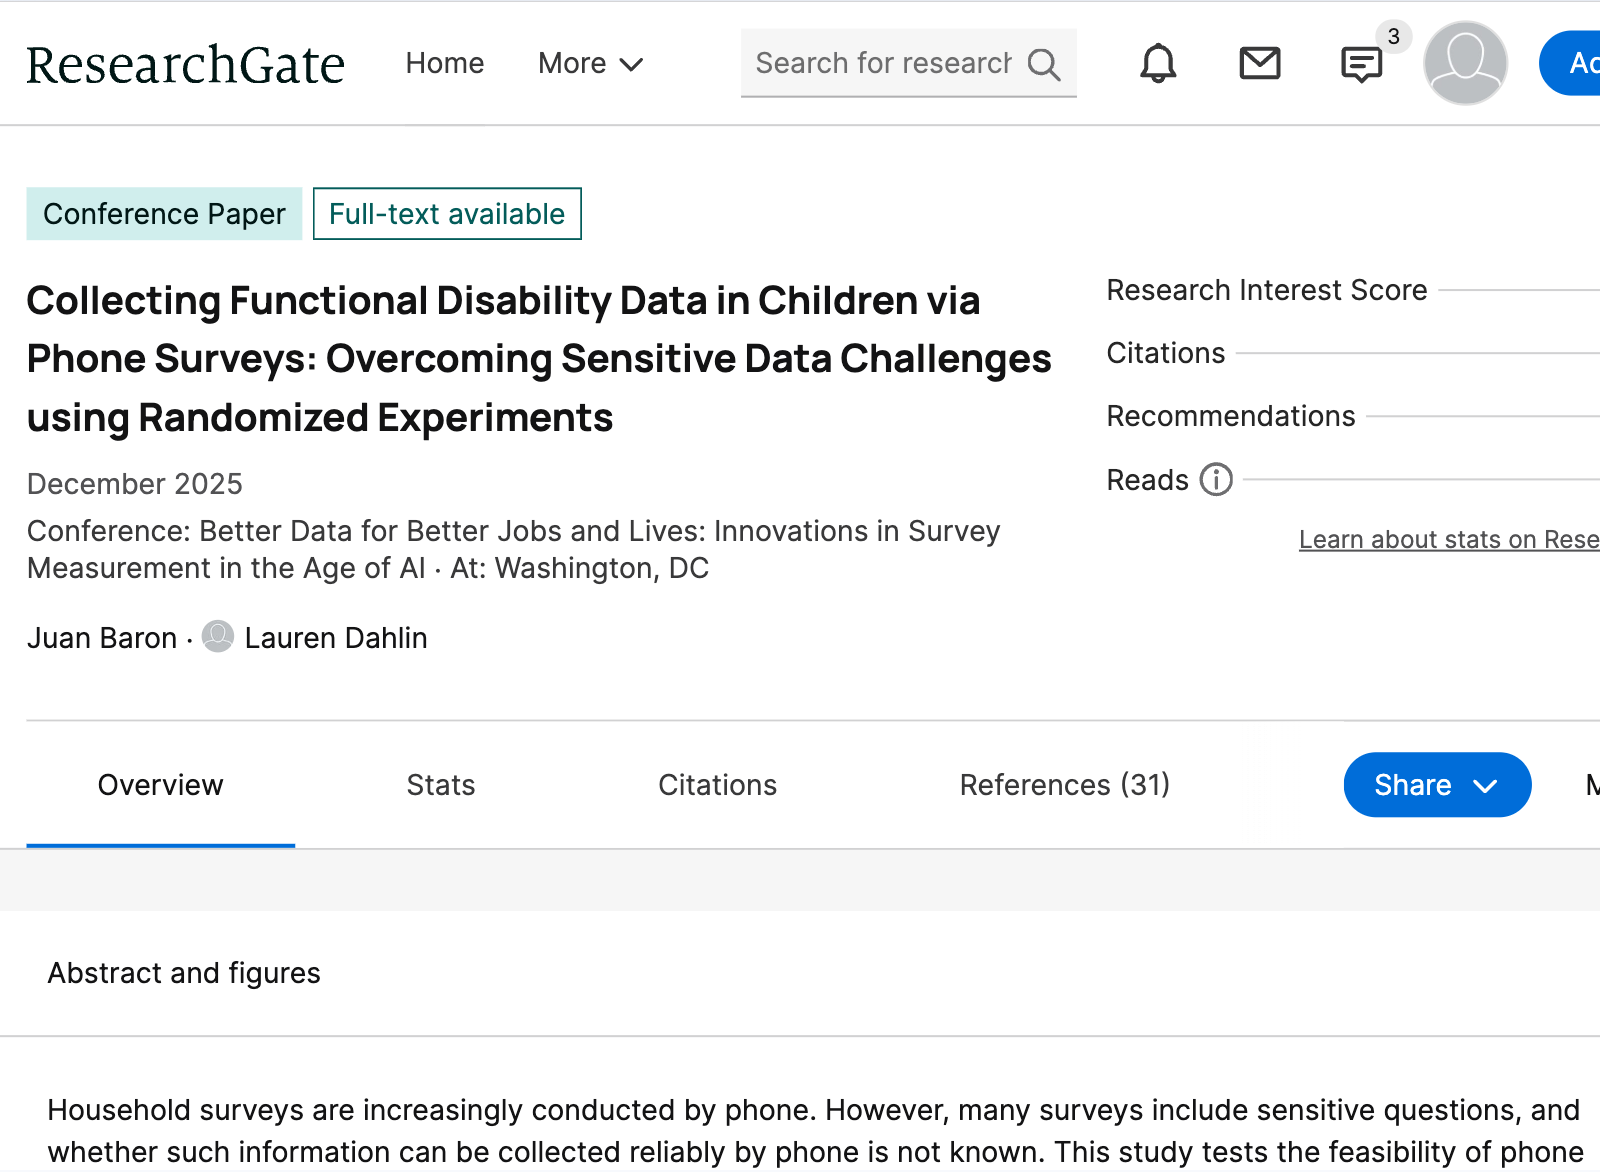The height and width of the screenshot is (1172, 1600).
Task: Click the search magnifier icon
Action: click(x=1043, y=64)
